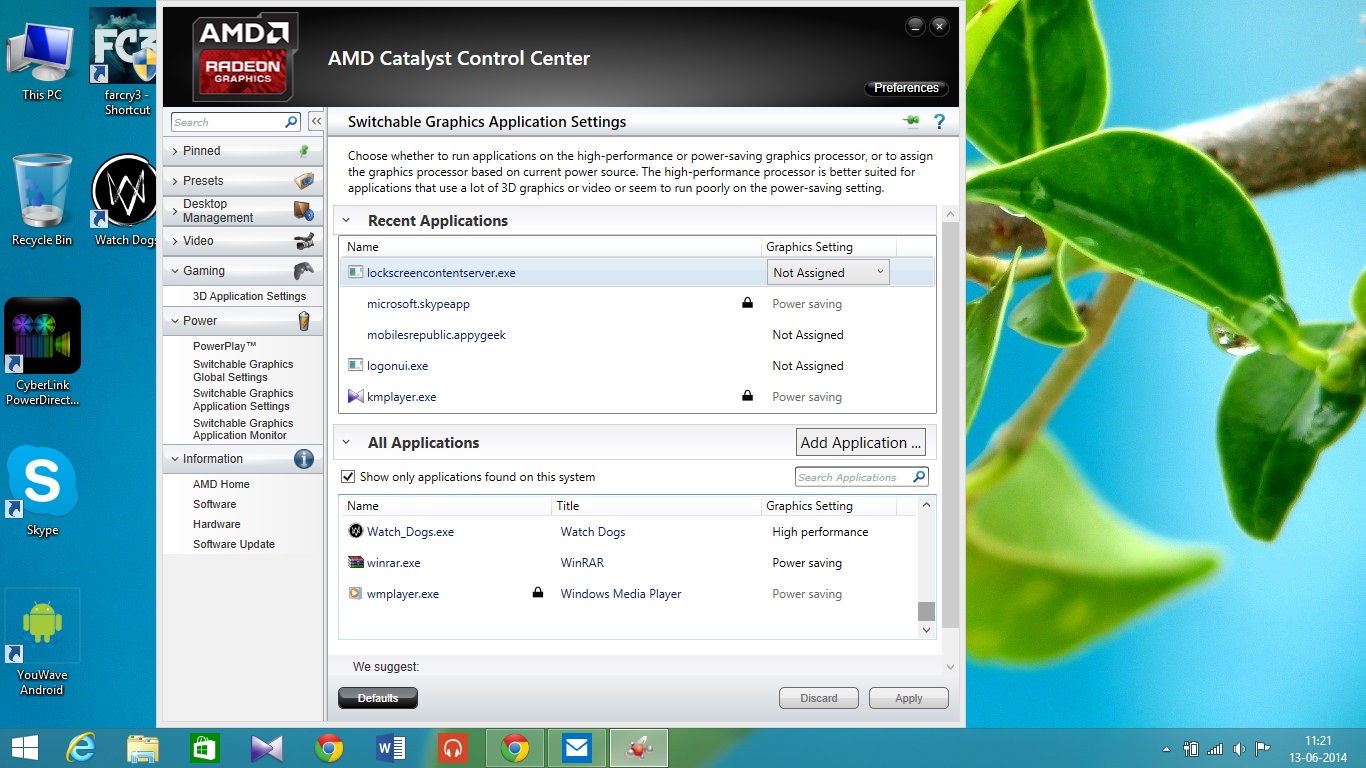1366x768 pixels.
Task: Click the Information 'i' icon
Action: tap(304, 459)
